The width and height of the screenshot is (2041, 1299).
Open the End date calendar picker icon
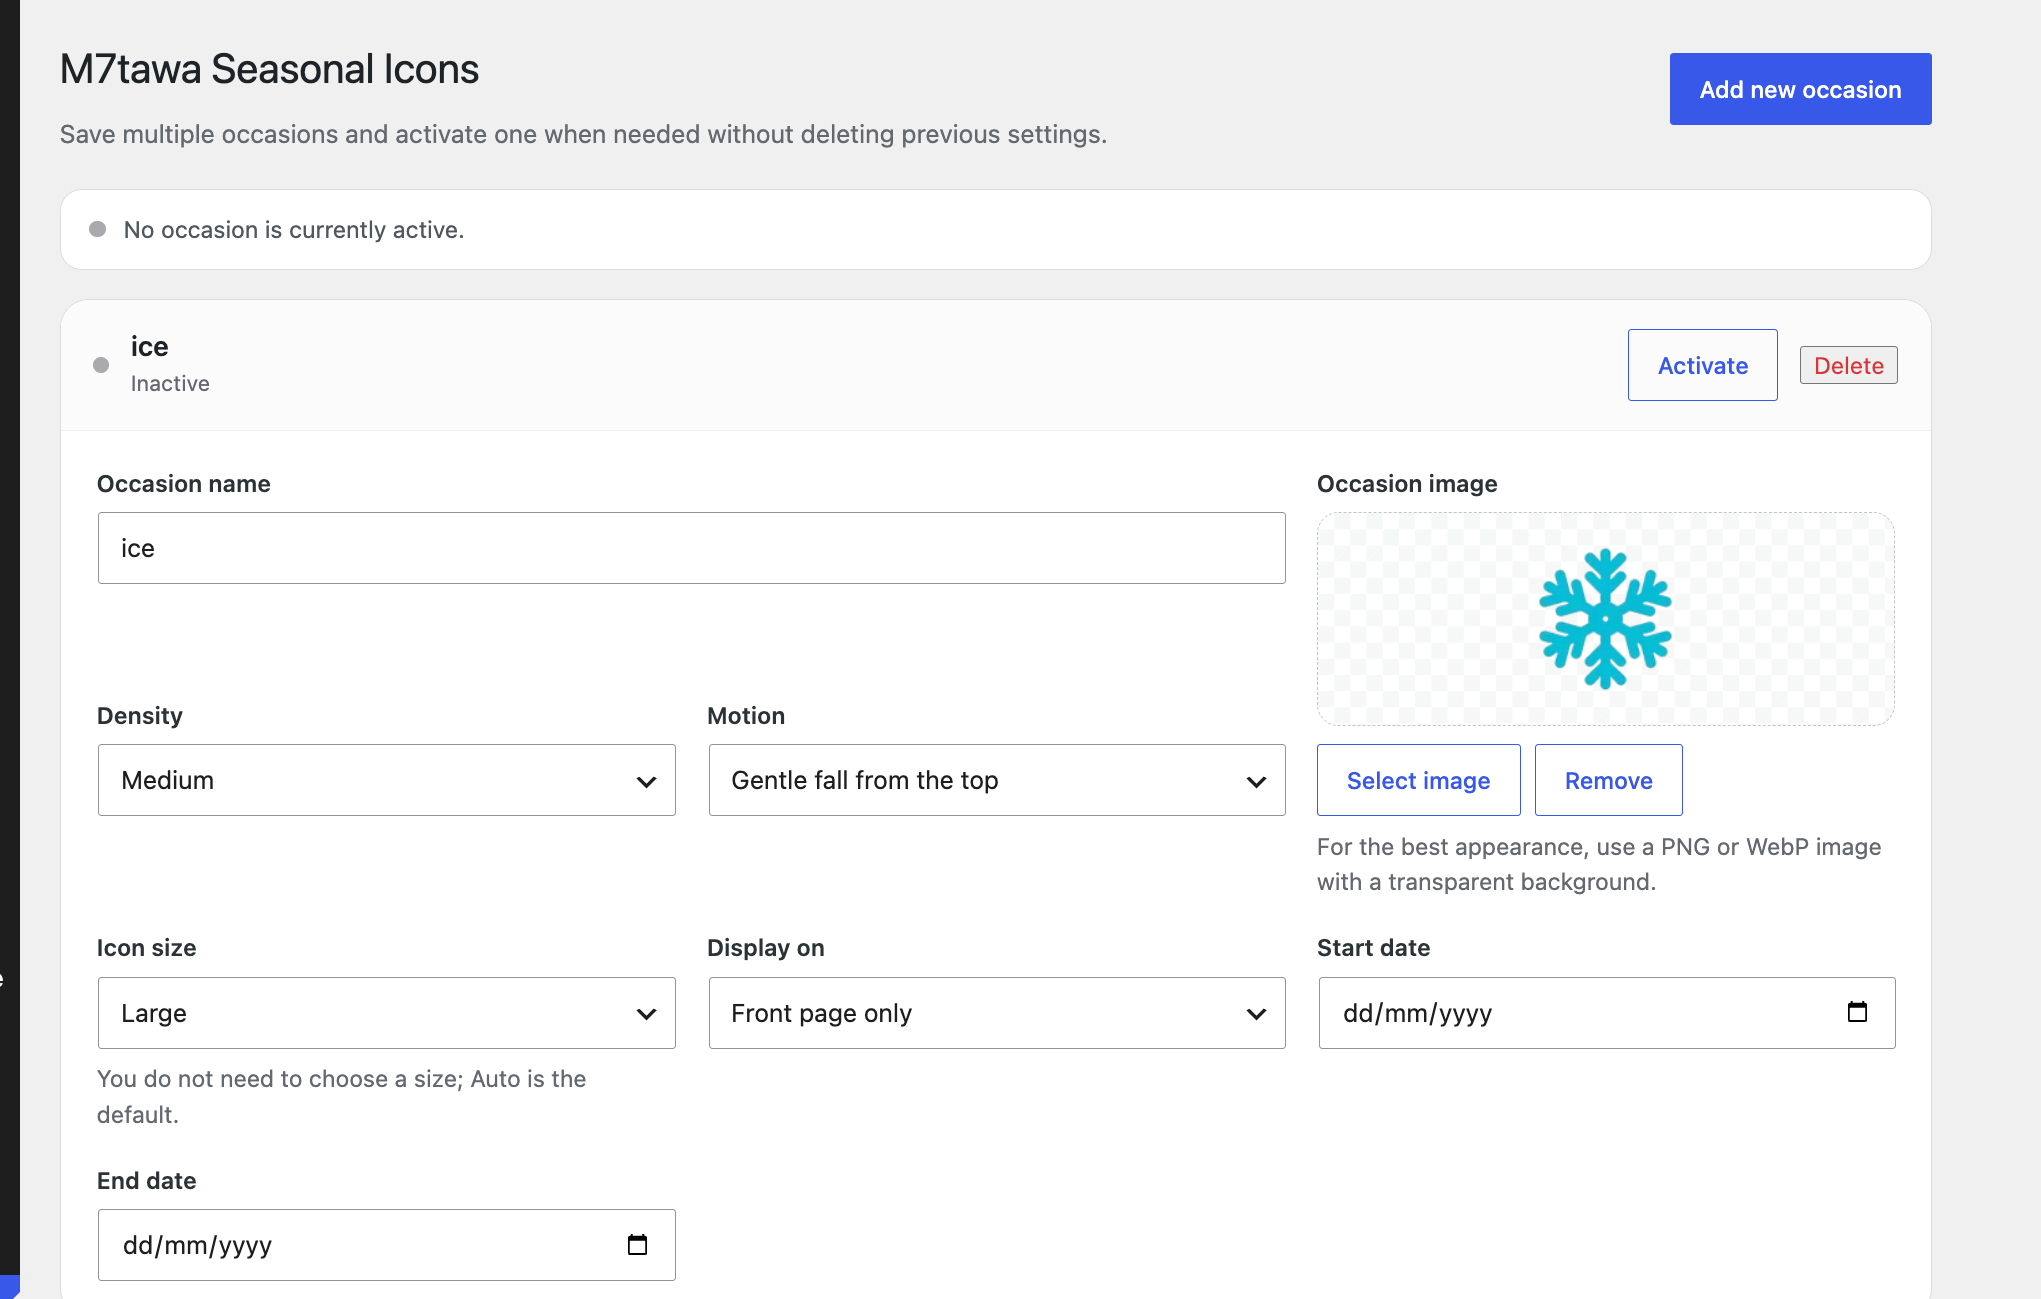(637, 1244)
